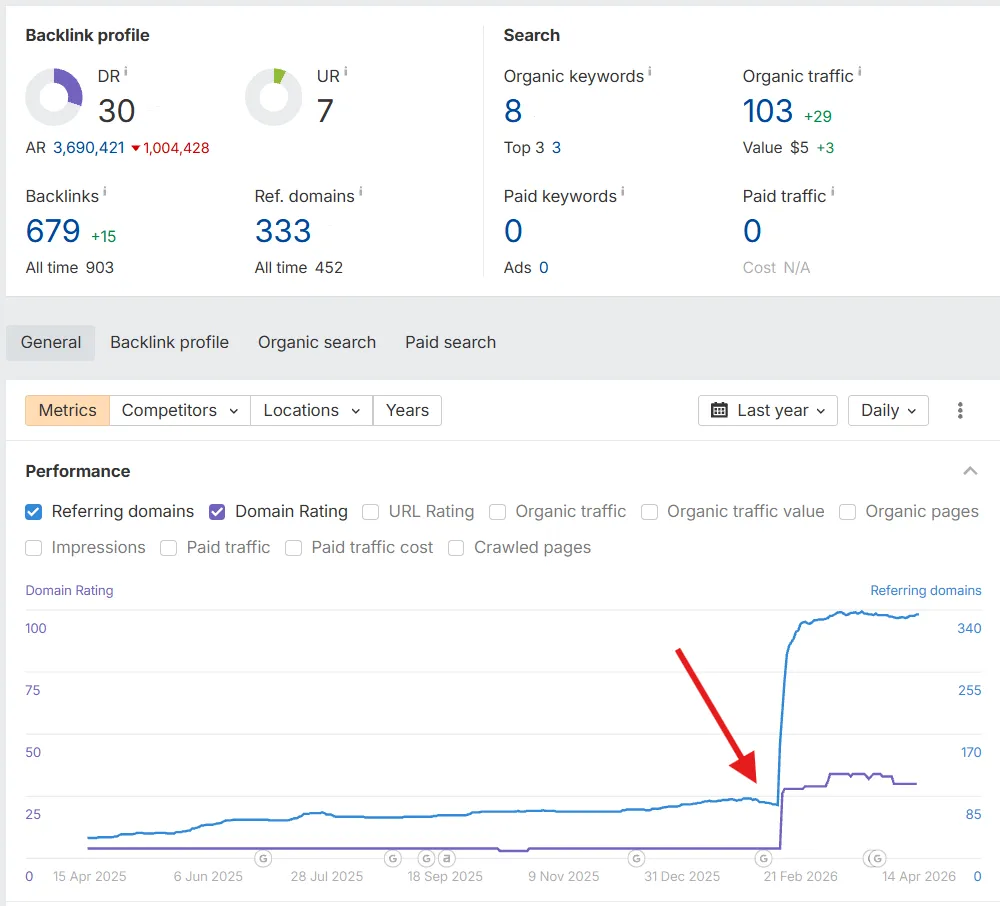This screenshot has width=1000, height=906.
Task: Expand the Daily interval dropdown
Action: [888, 410]
